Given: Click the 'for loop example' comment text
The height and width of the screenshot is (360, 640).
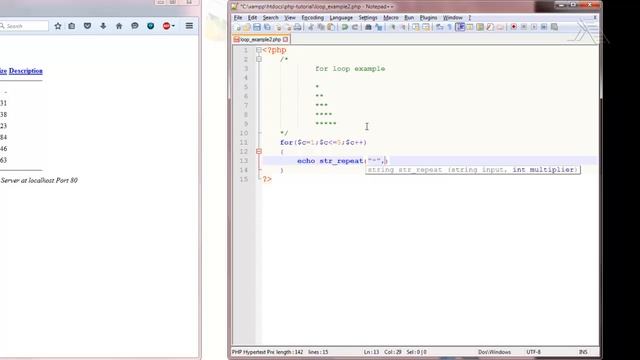Looking at the screenshot, I should 350,69.
